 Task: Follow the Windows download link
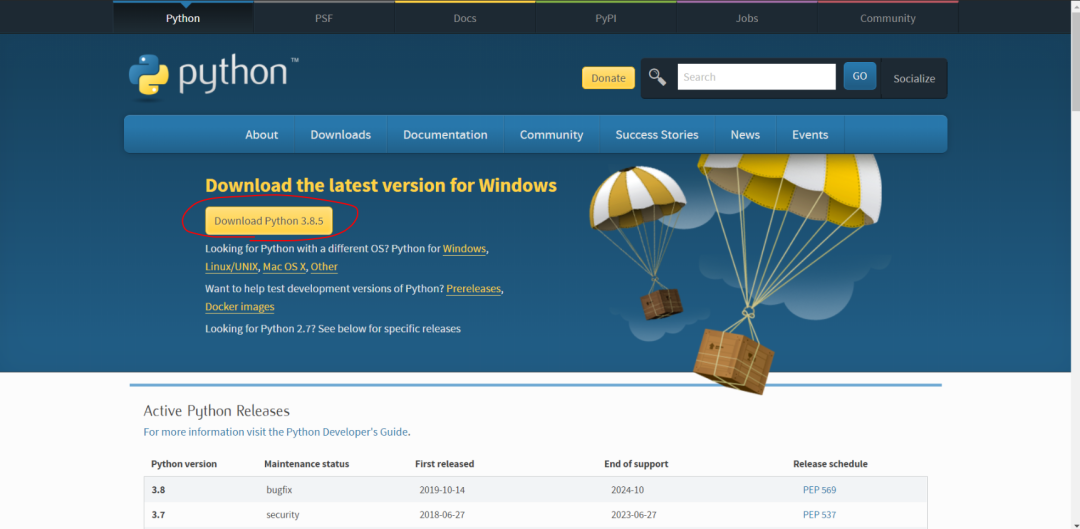pos(464,249)
